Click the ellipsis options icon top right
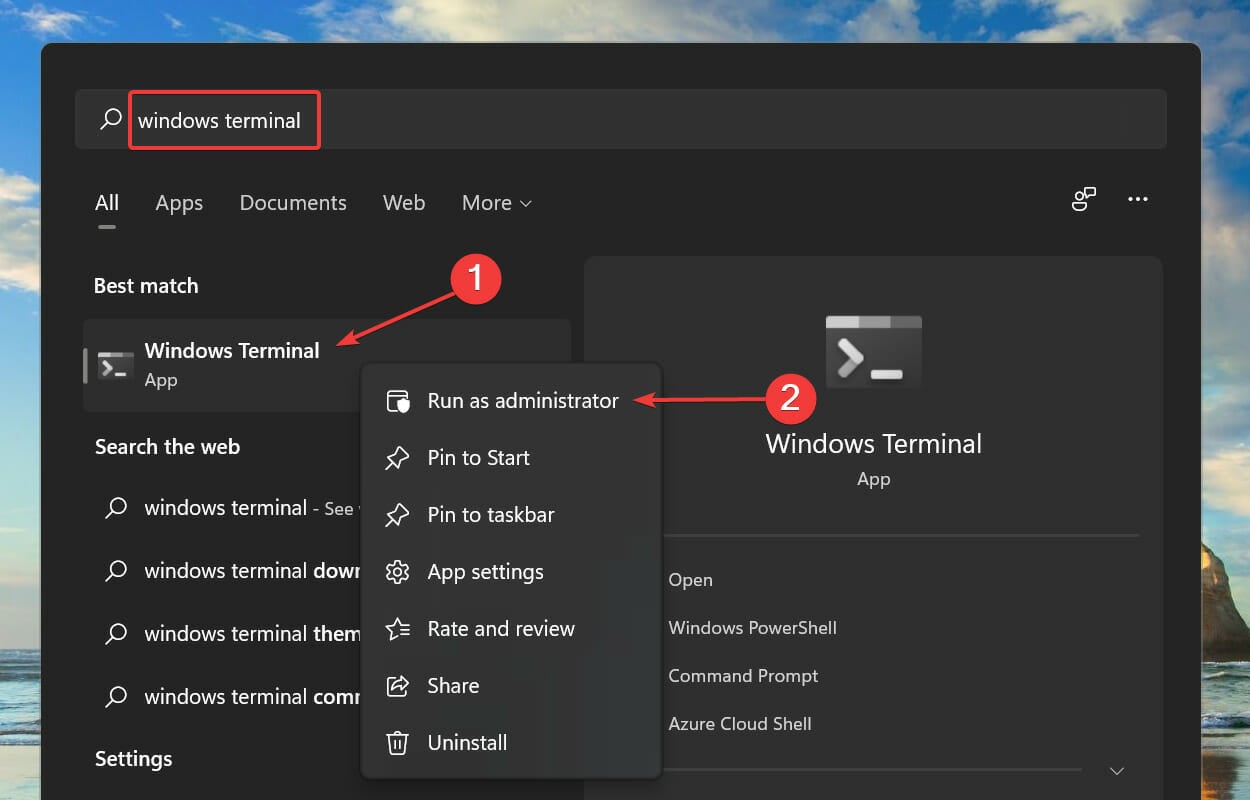This screenshot has width=1250, height=800. click(1137, 200)
